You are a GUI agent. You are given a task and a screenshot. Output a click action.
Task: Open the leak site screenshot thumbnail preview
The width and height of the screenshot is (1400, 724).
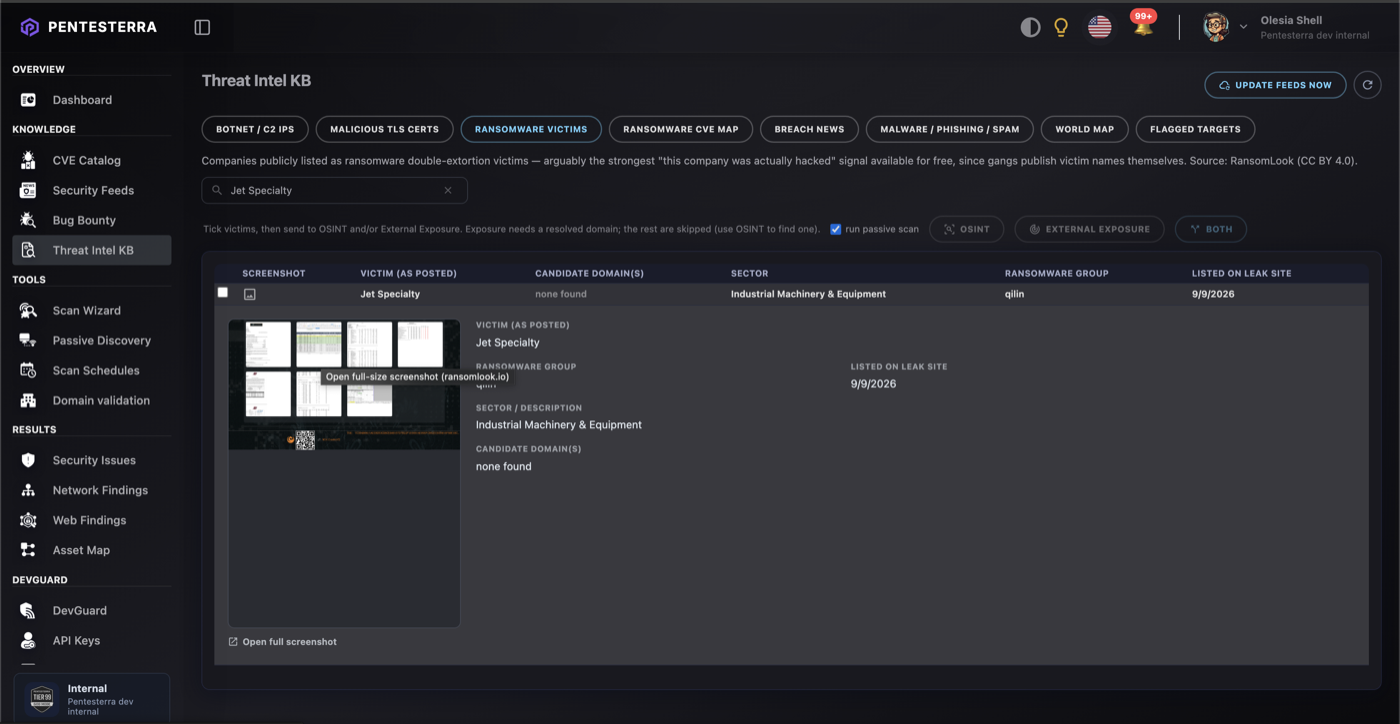click(344, 385)
